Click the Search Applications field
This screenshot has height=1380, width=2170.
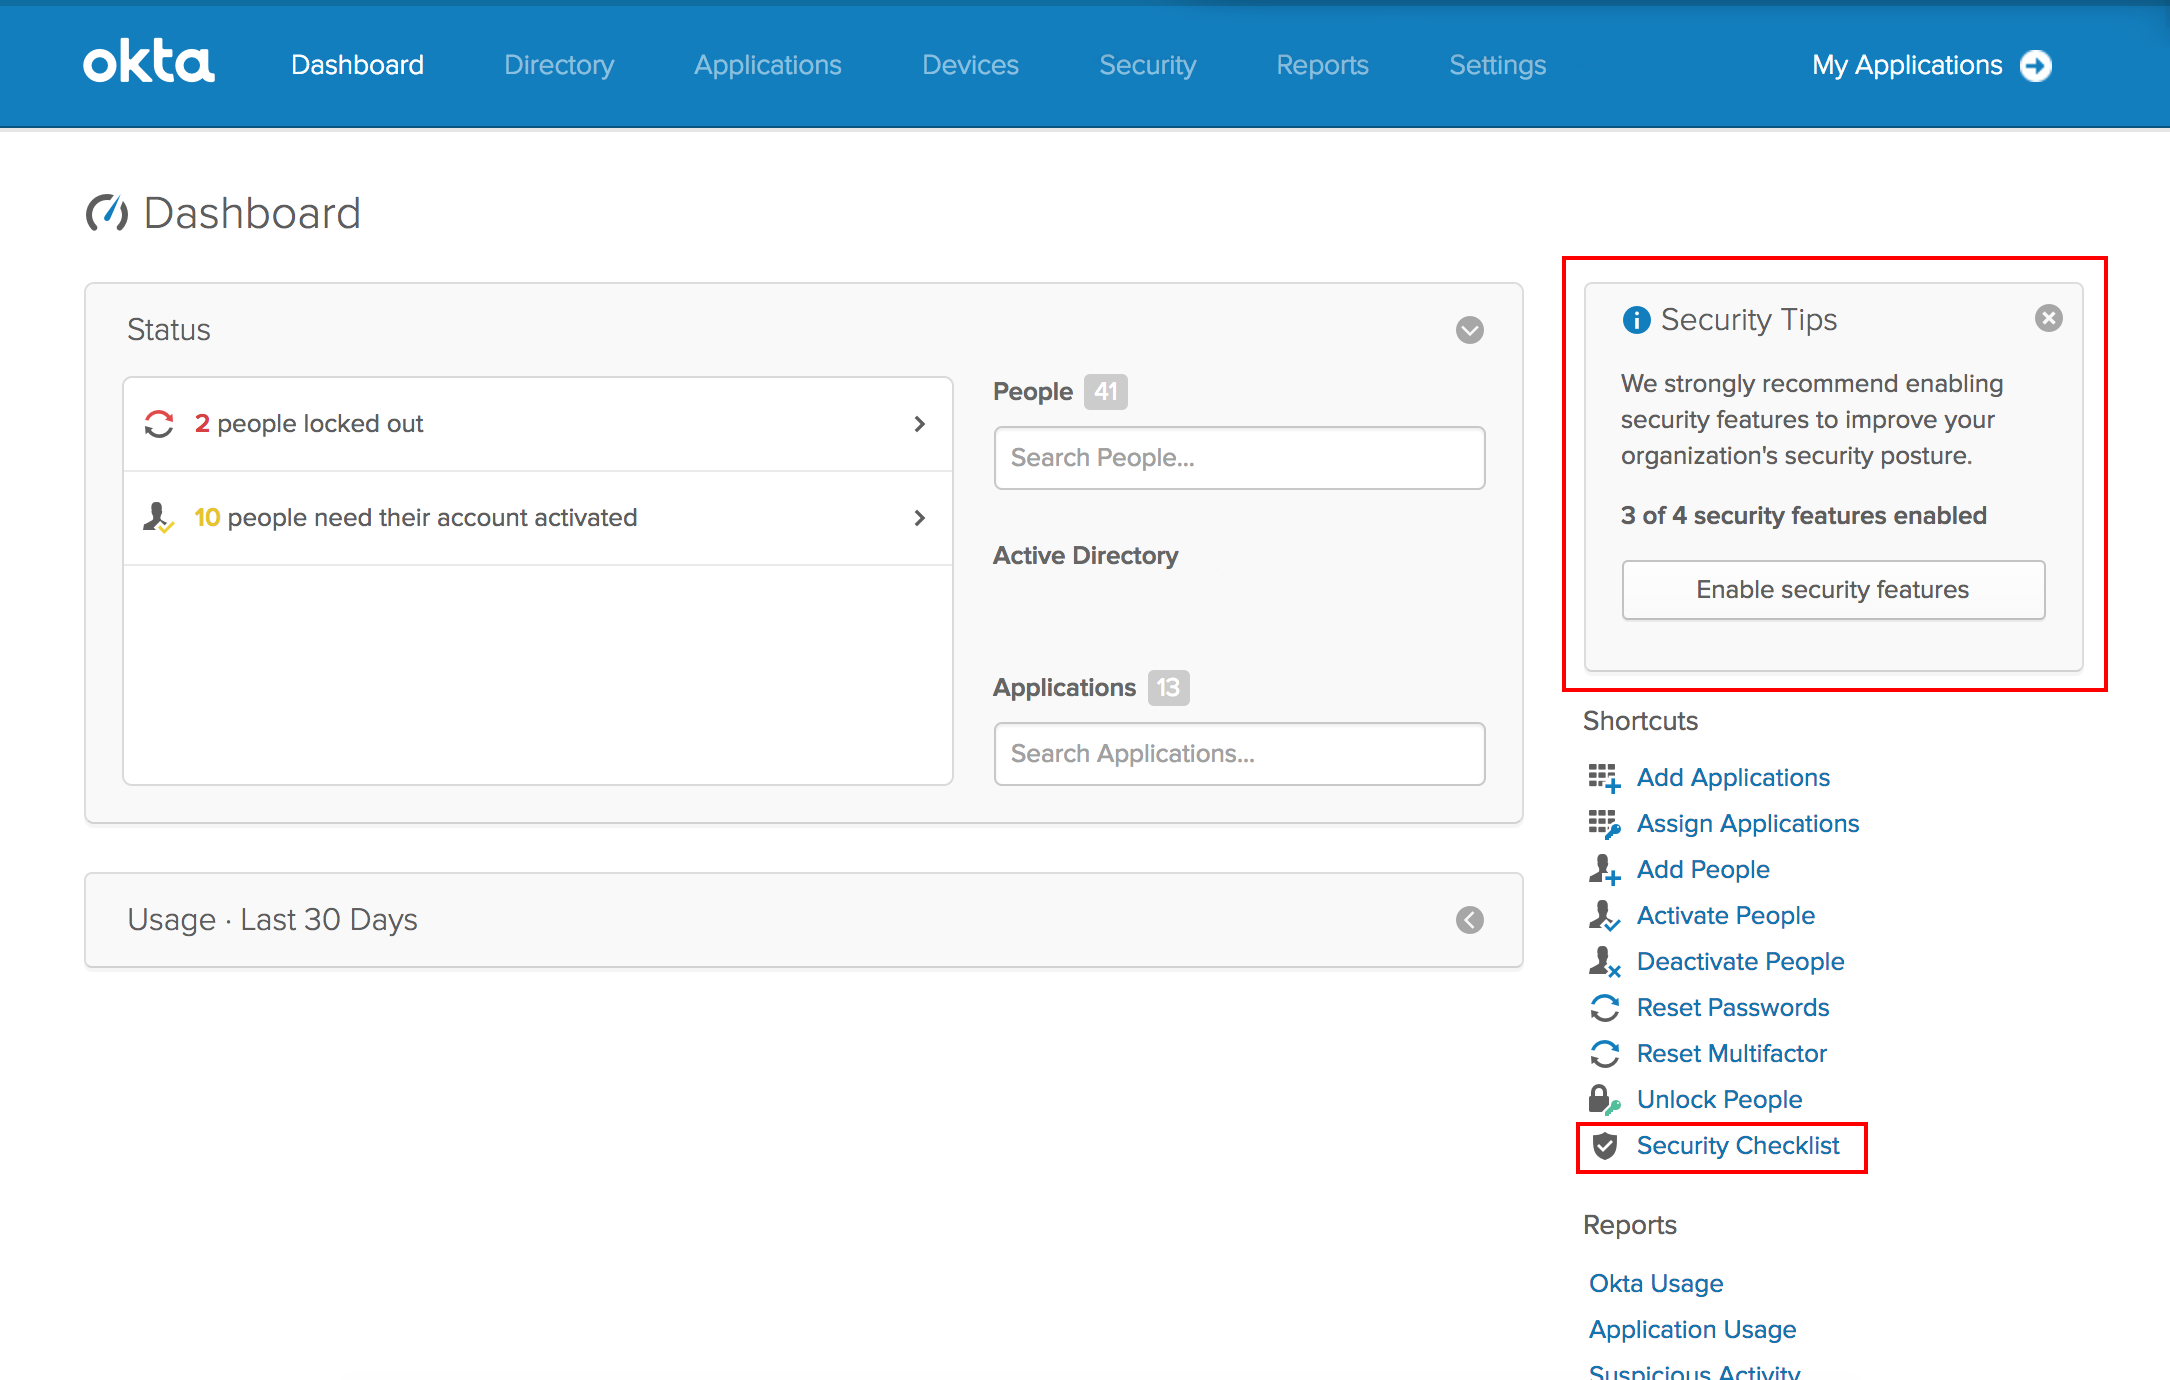point(1239,754)
